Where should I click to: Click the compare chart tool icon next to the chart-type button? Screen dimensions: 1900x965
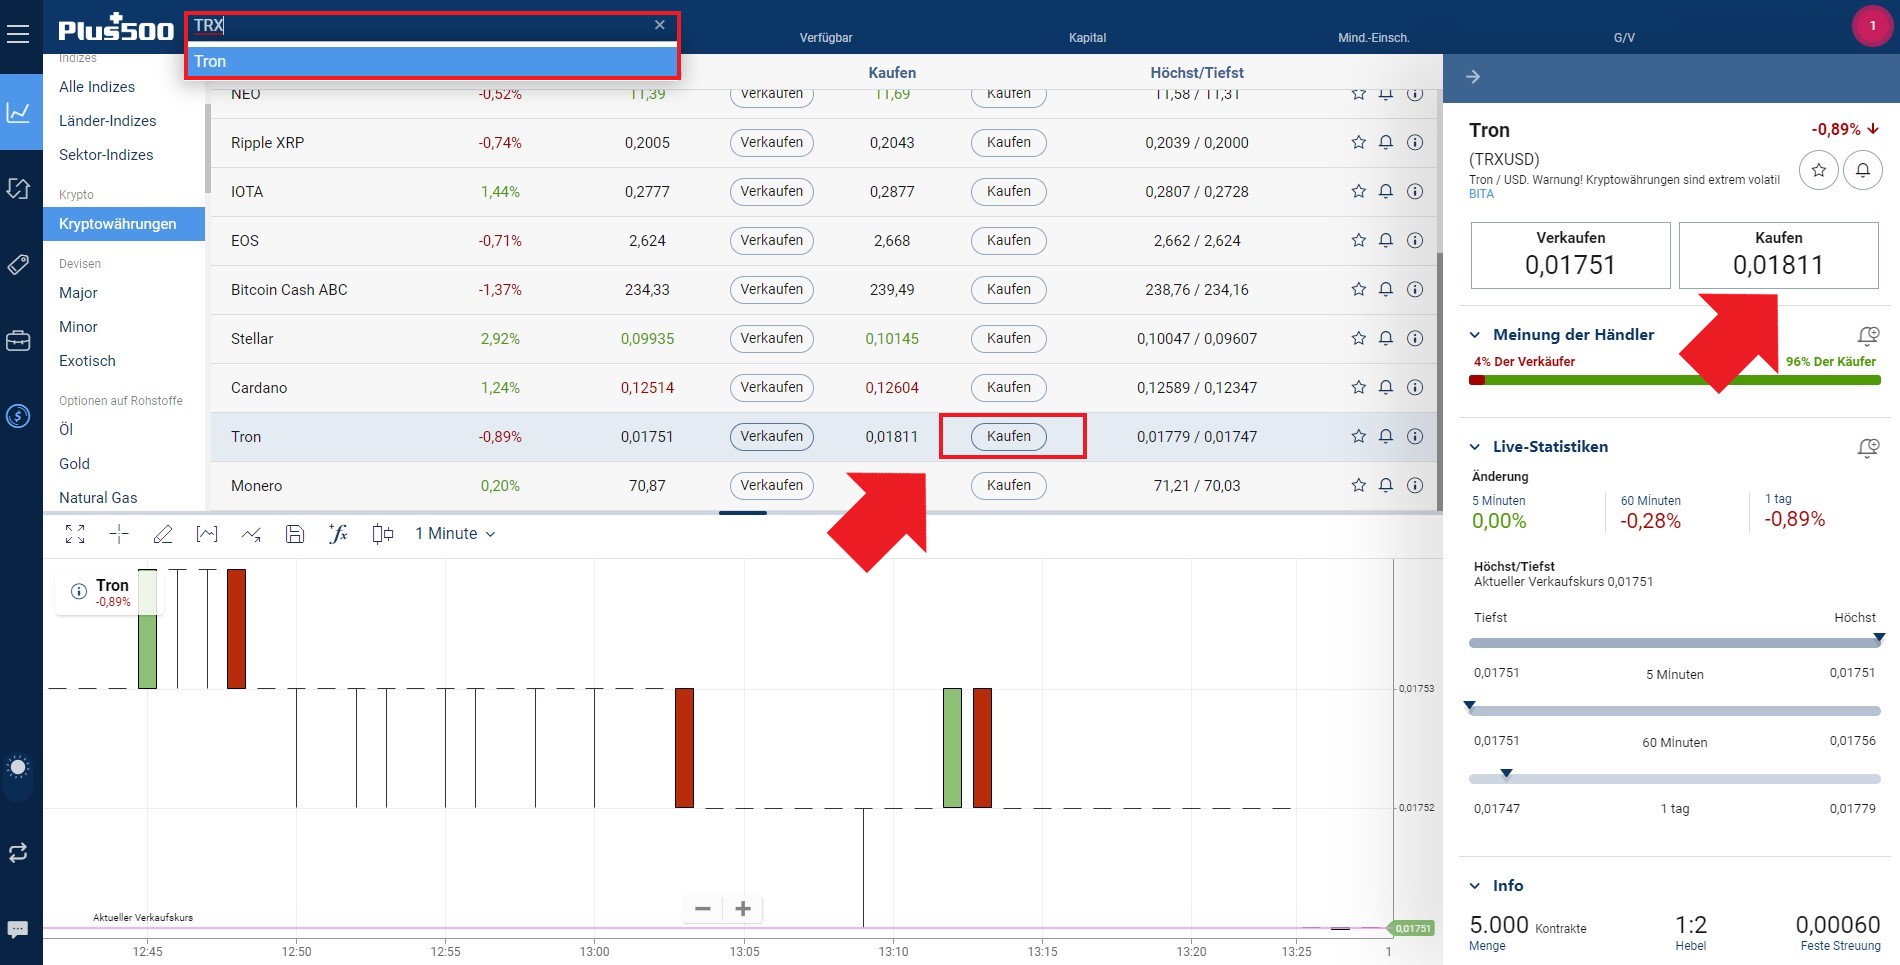251,534
